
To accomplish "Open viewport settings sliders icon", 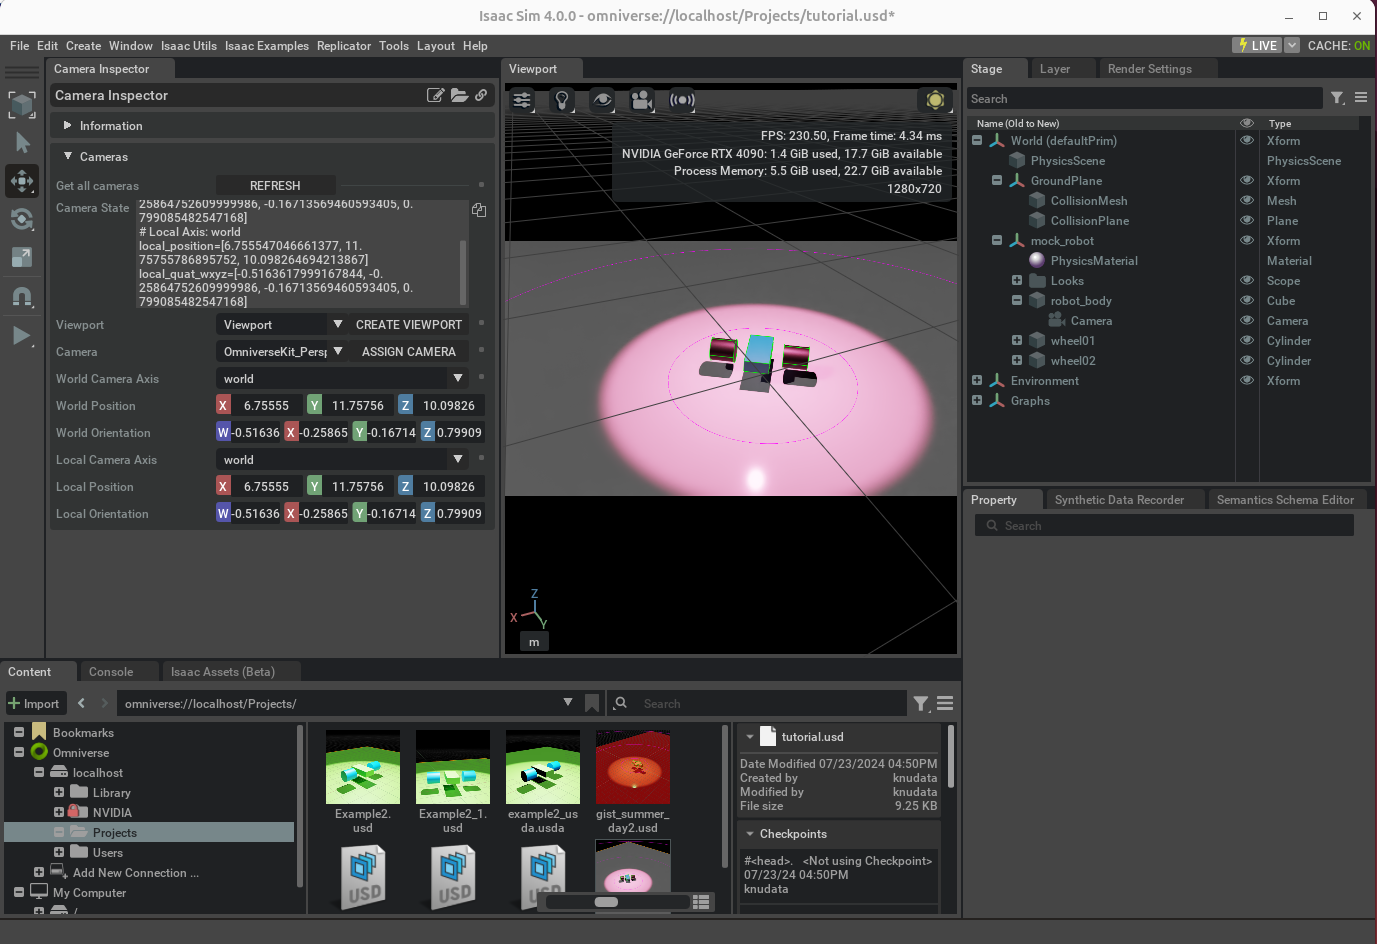I will pyautogui.click(x=522, y=100).
